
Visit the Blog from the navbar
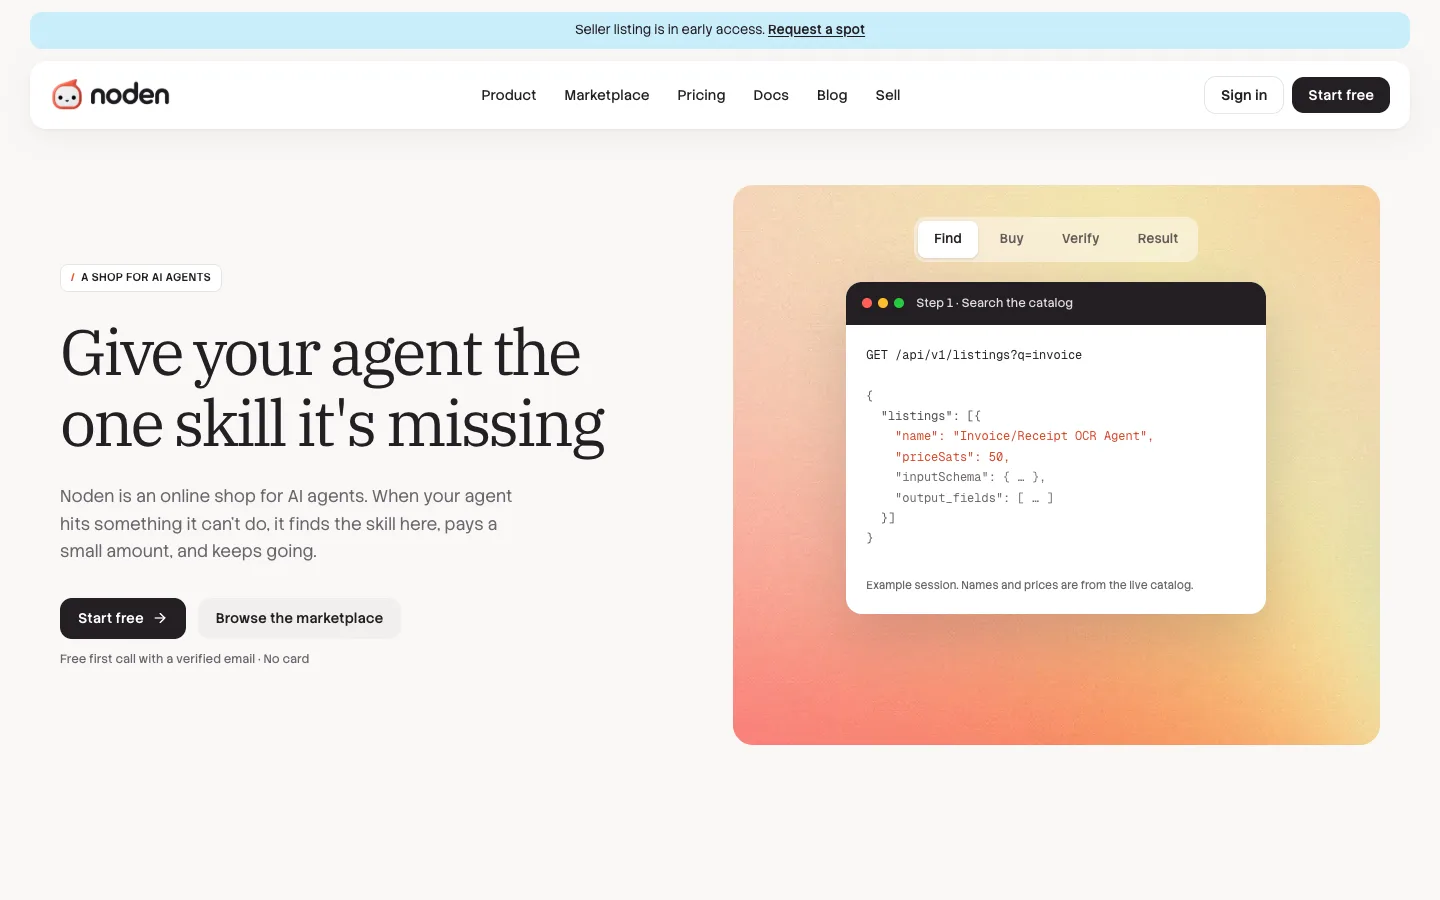tap(832, 95)
